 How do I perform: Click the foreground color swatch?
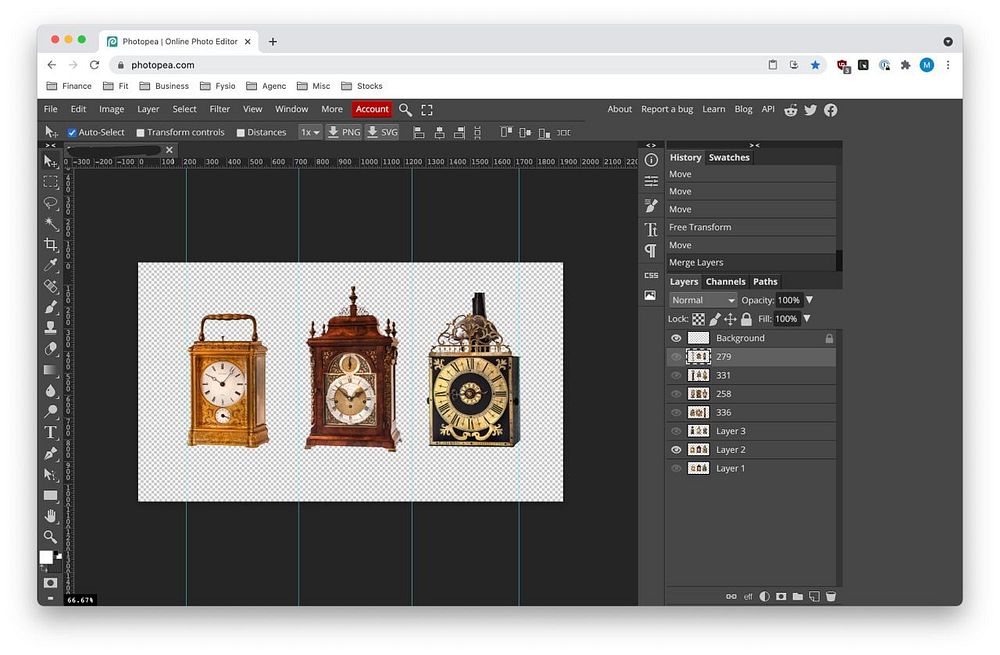click(x=46, y=557)
